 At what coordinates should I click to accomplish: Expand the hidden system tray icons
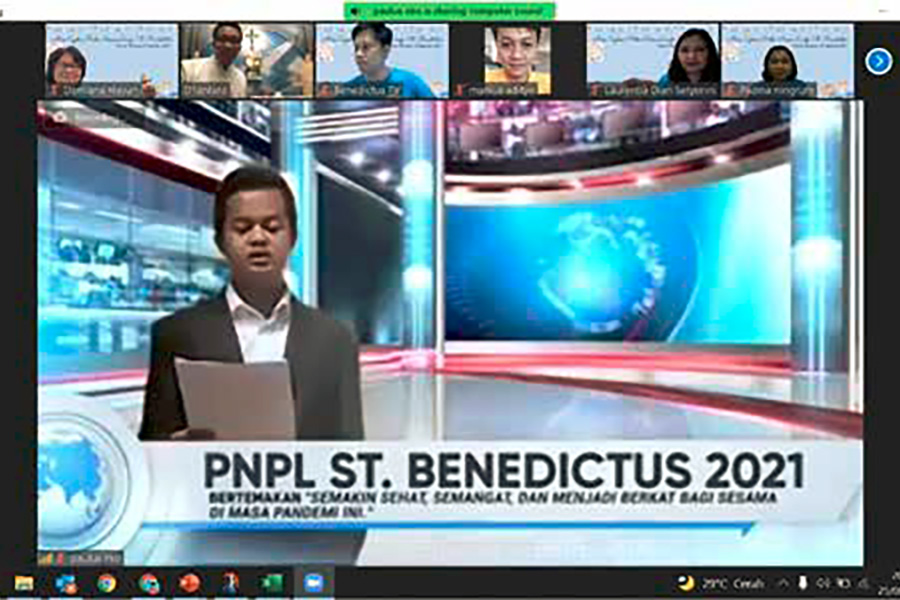click(x=783, y=583)
